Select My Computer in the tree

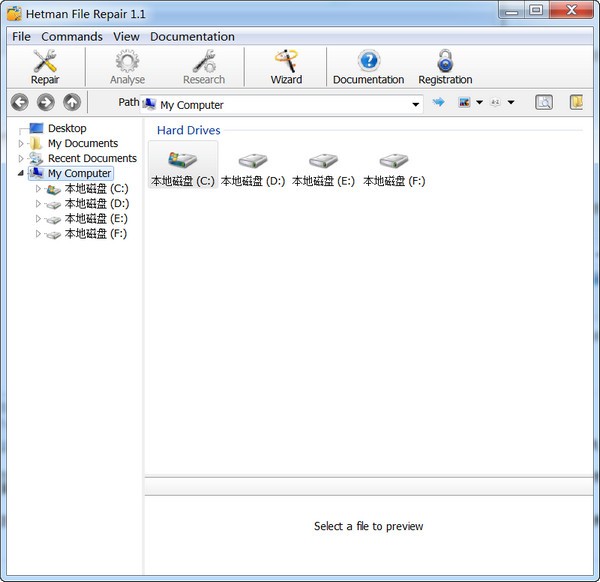pos(79,173)
